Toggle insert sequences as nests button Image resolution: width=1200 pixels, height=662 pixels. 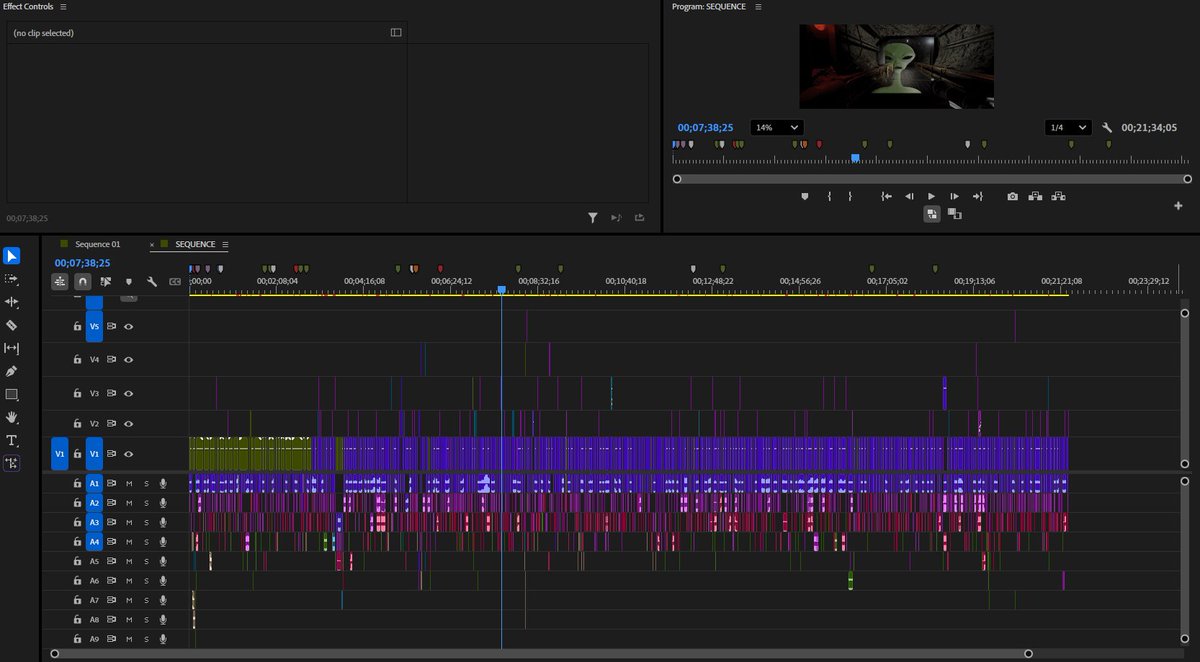coord(60,282)
